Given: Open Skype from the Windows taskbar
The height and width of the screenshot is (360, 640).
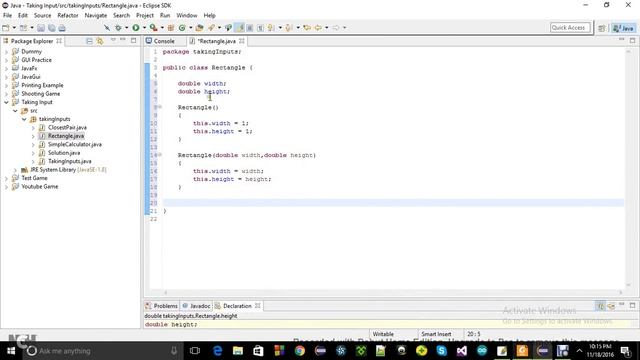Looking at the screenshot, I should 442,351.
